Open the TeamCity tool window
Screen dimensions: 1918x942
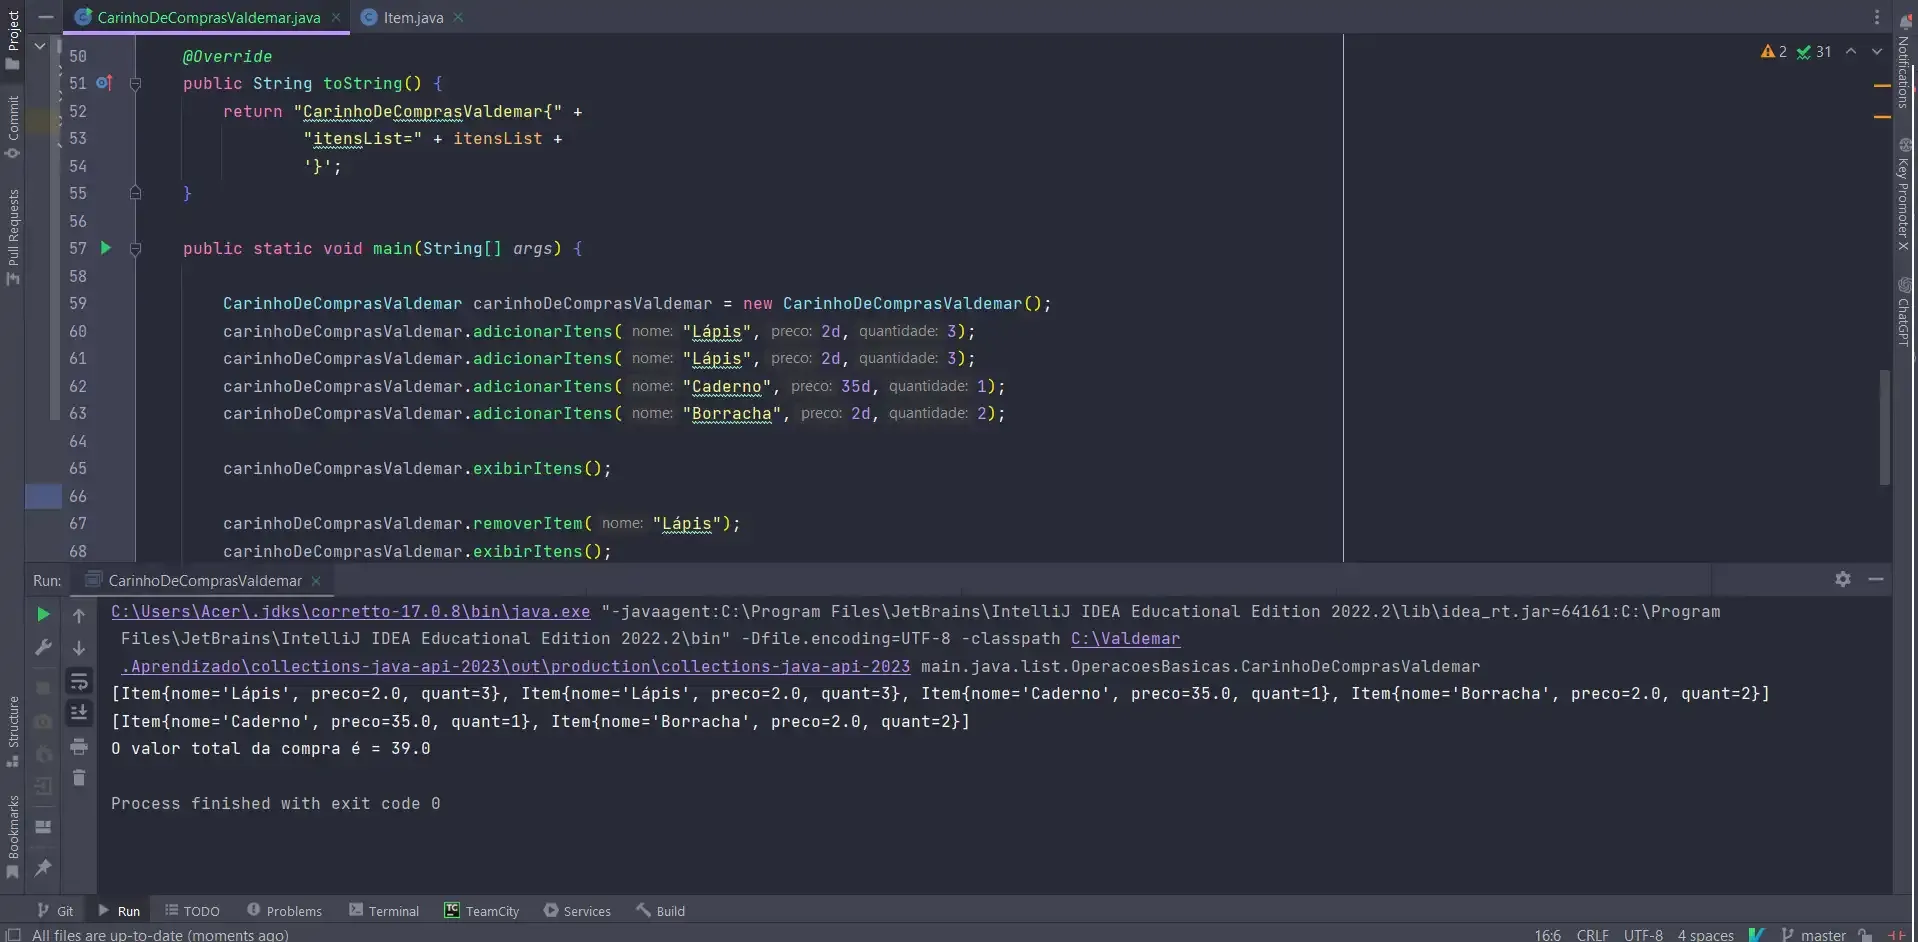pyautogui.click(x=481, y=910)
